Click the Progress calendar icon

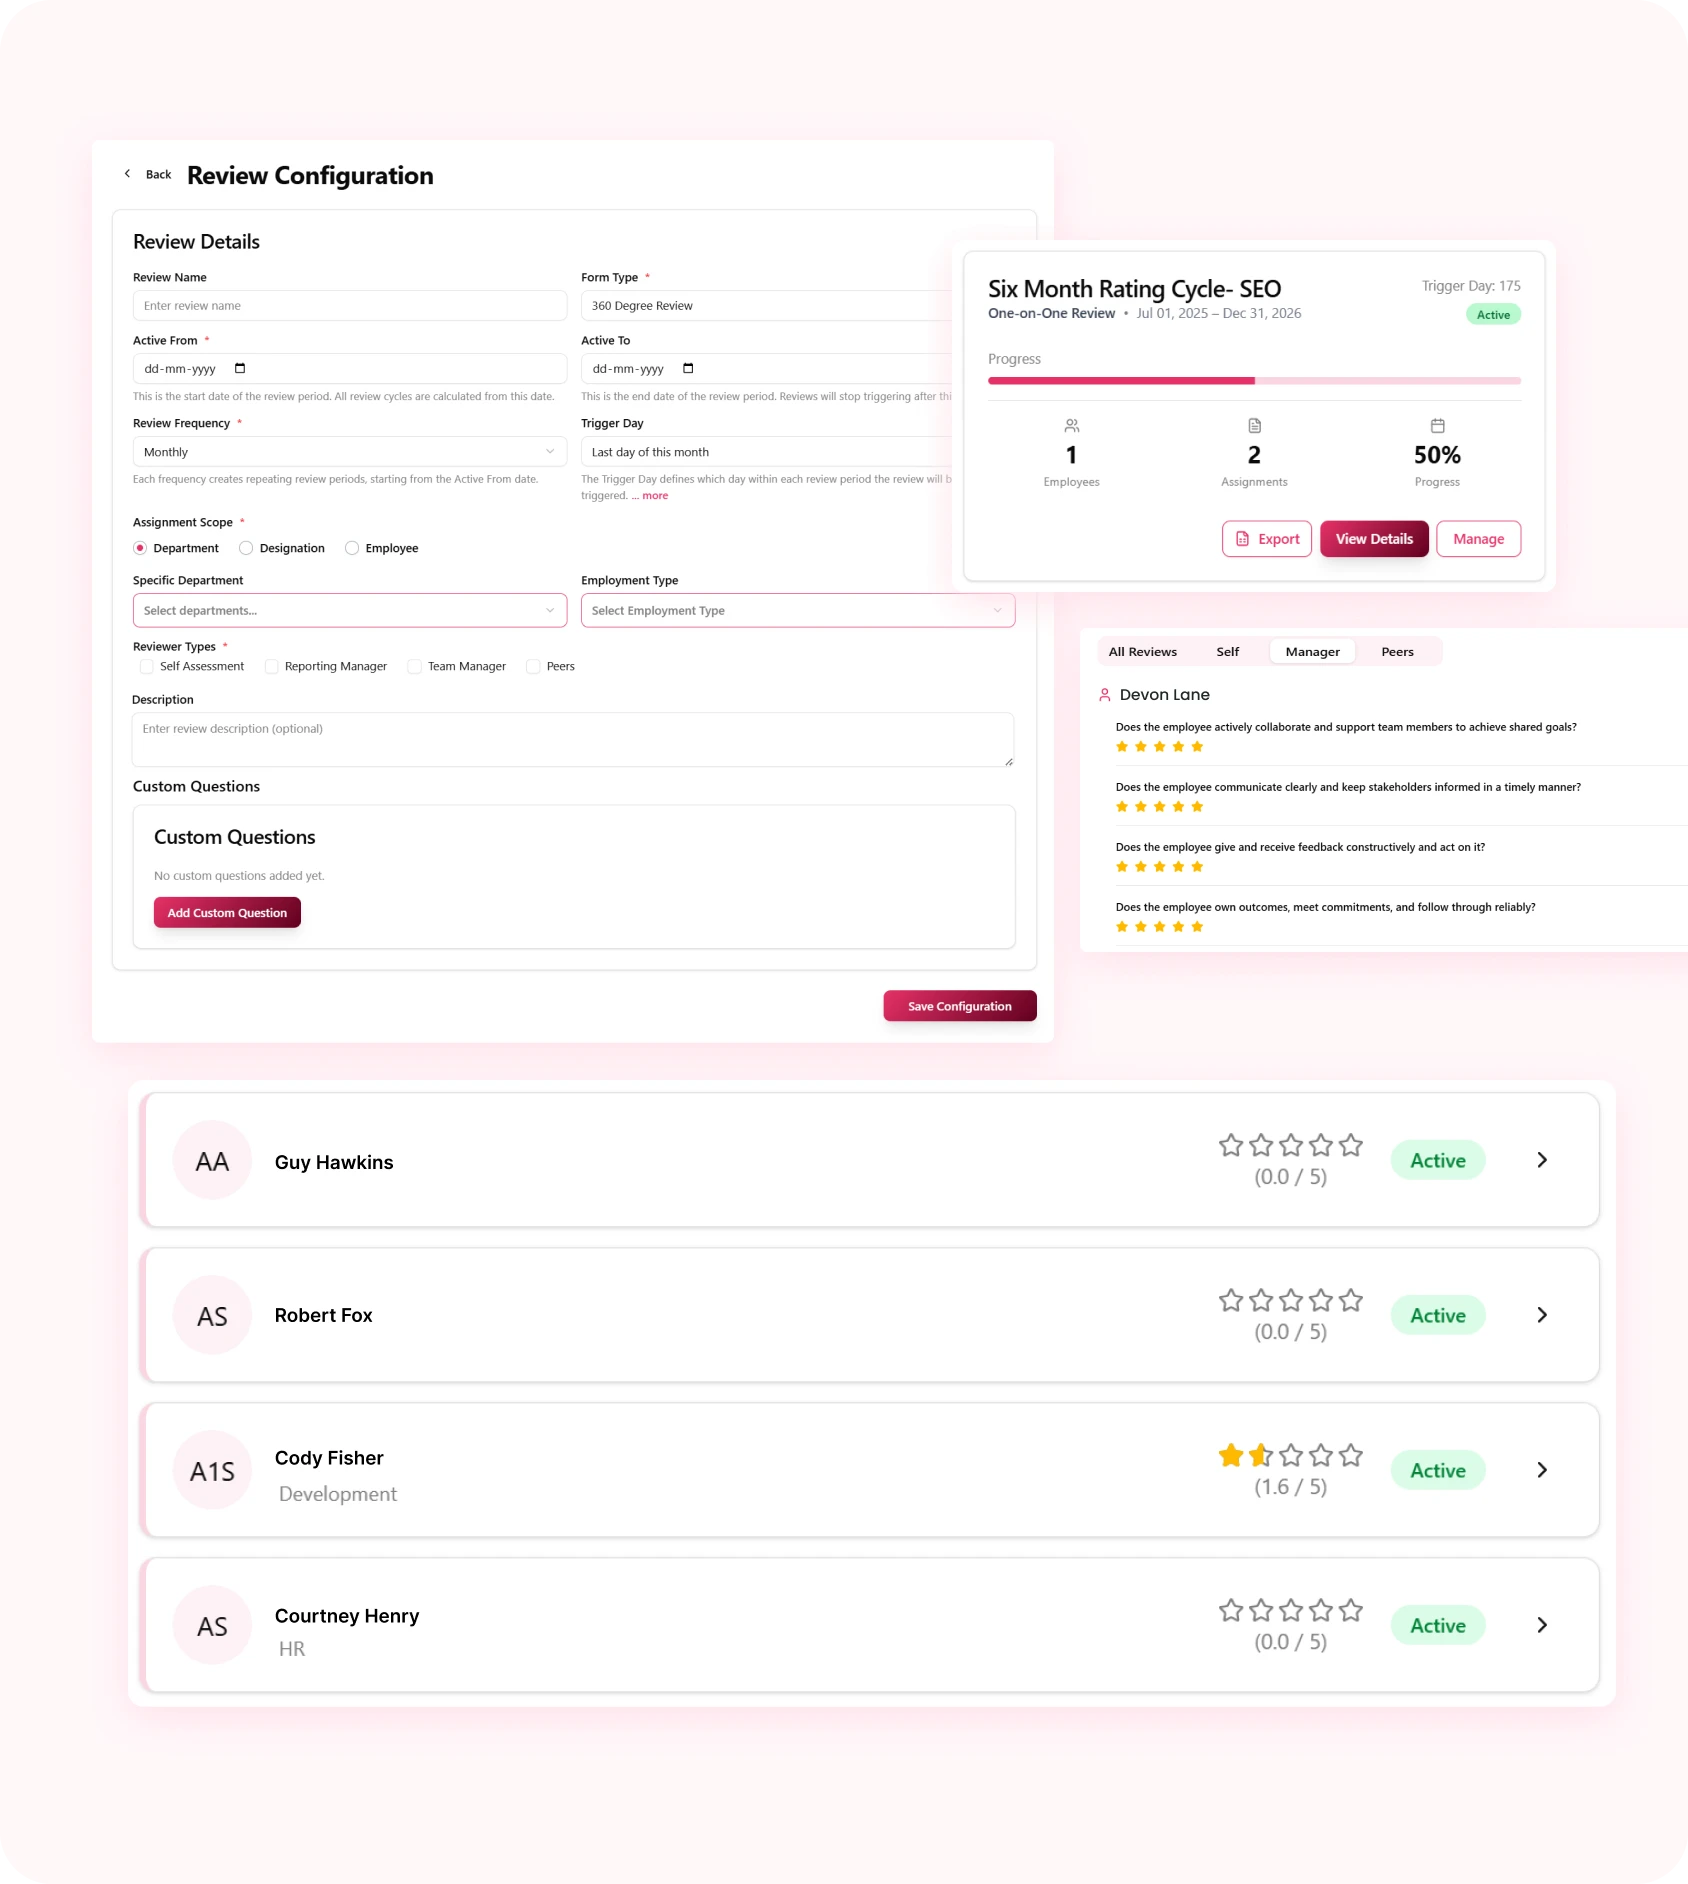click(x=1437, y=425)
